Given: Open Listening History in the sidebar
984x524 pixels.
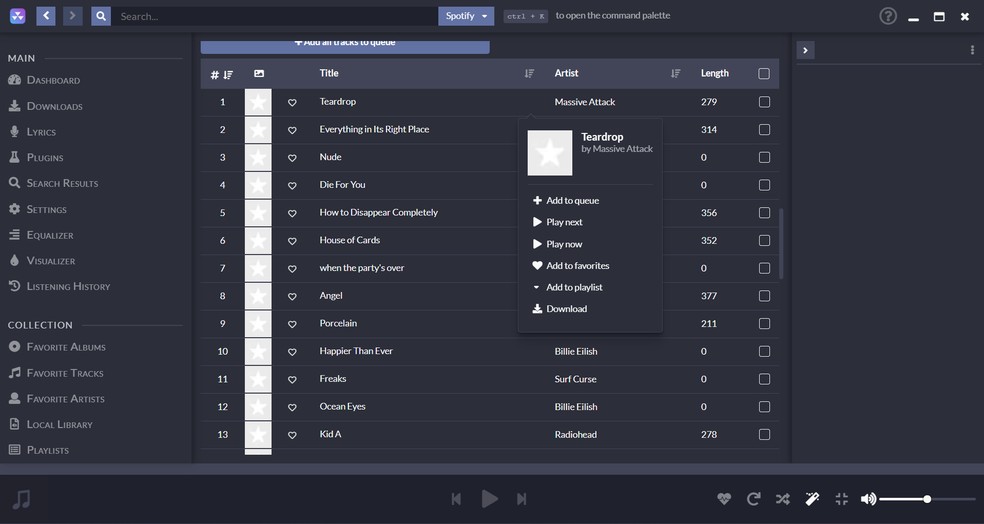Looking at the screenshot, I should point(68,287).
